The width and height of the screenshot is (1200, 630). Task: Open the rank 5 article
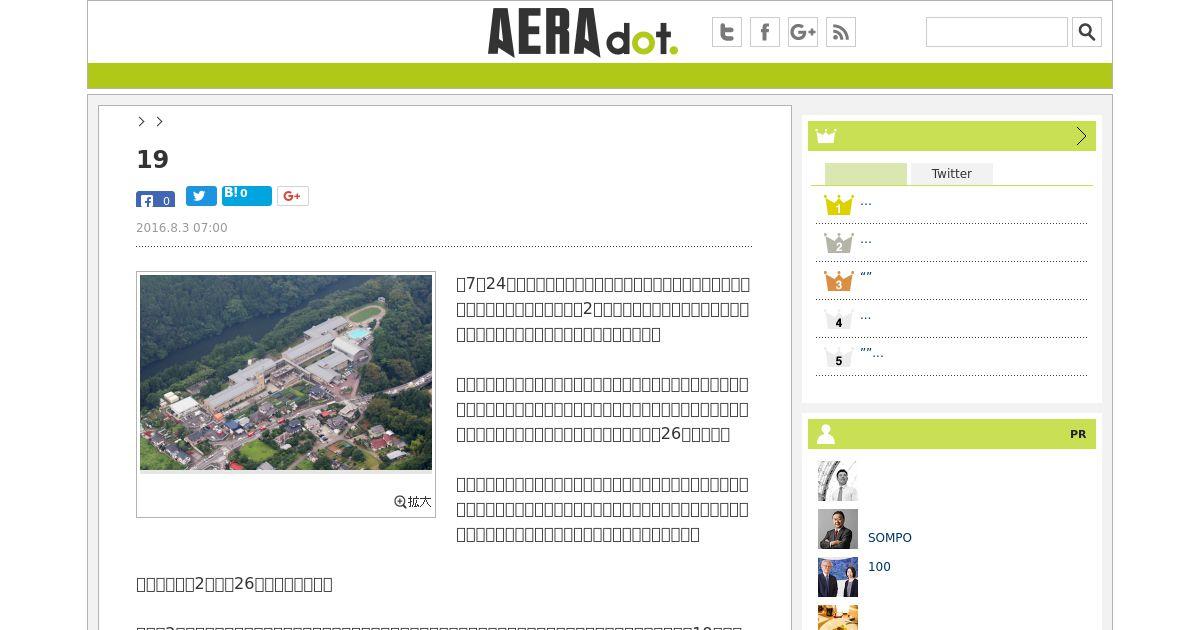pyautogui.click(x=838, y=357)
